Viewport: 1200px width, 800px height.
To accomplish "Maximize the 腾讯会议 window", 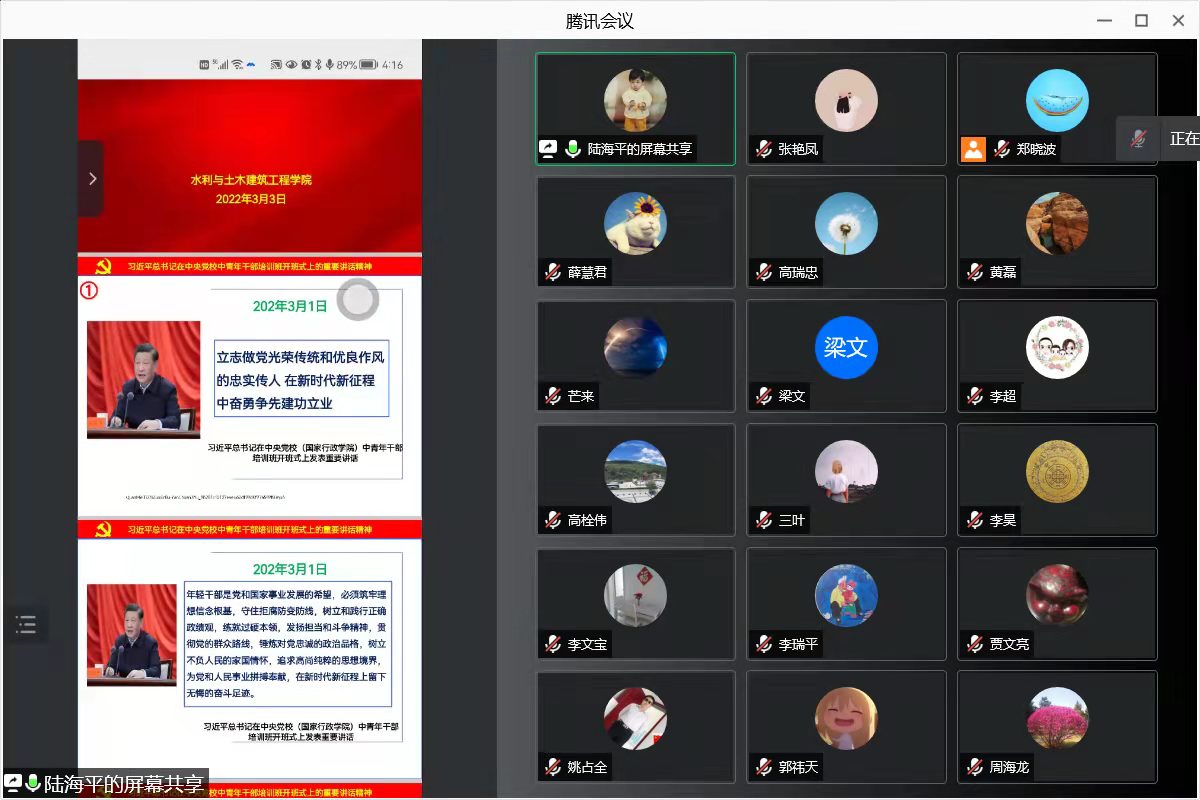I will coord(1141,20).
